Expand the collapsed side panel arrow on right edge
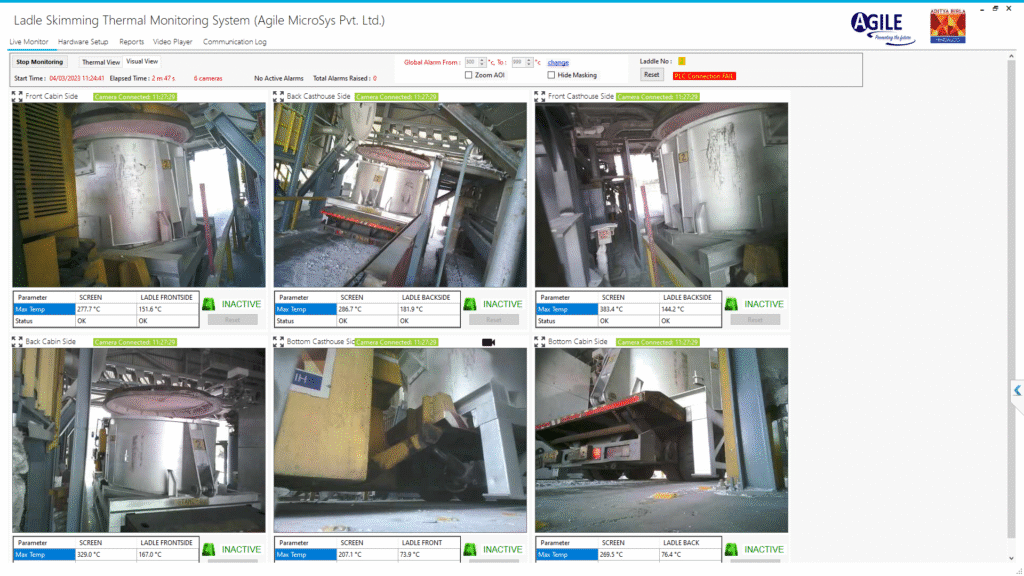1024x576 pixels. pos(1017,390)
